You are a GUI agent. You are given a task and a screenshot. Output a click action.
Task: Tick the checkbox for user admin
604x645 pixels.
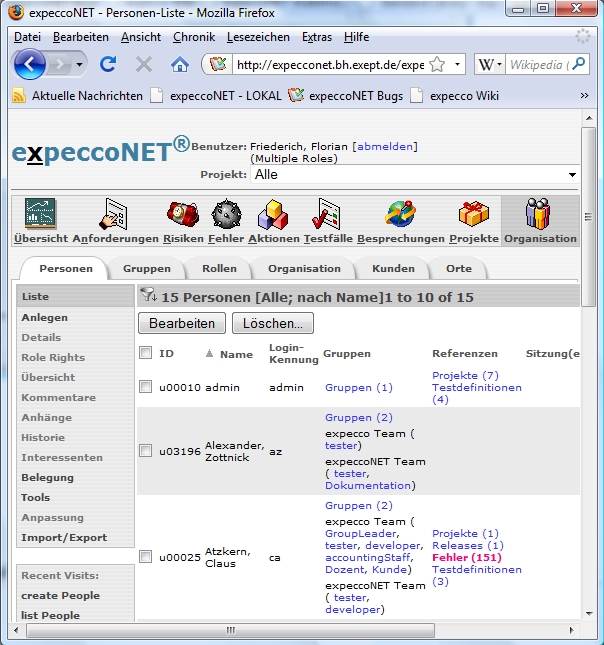146,387
